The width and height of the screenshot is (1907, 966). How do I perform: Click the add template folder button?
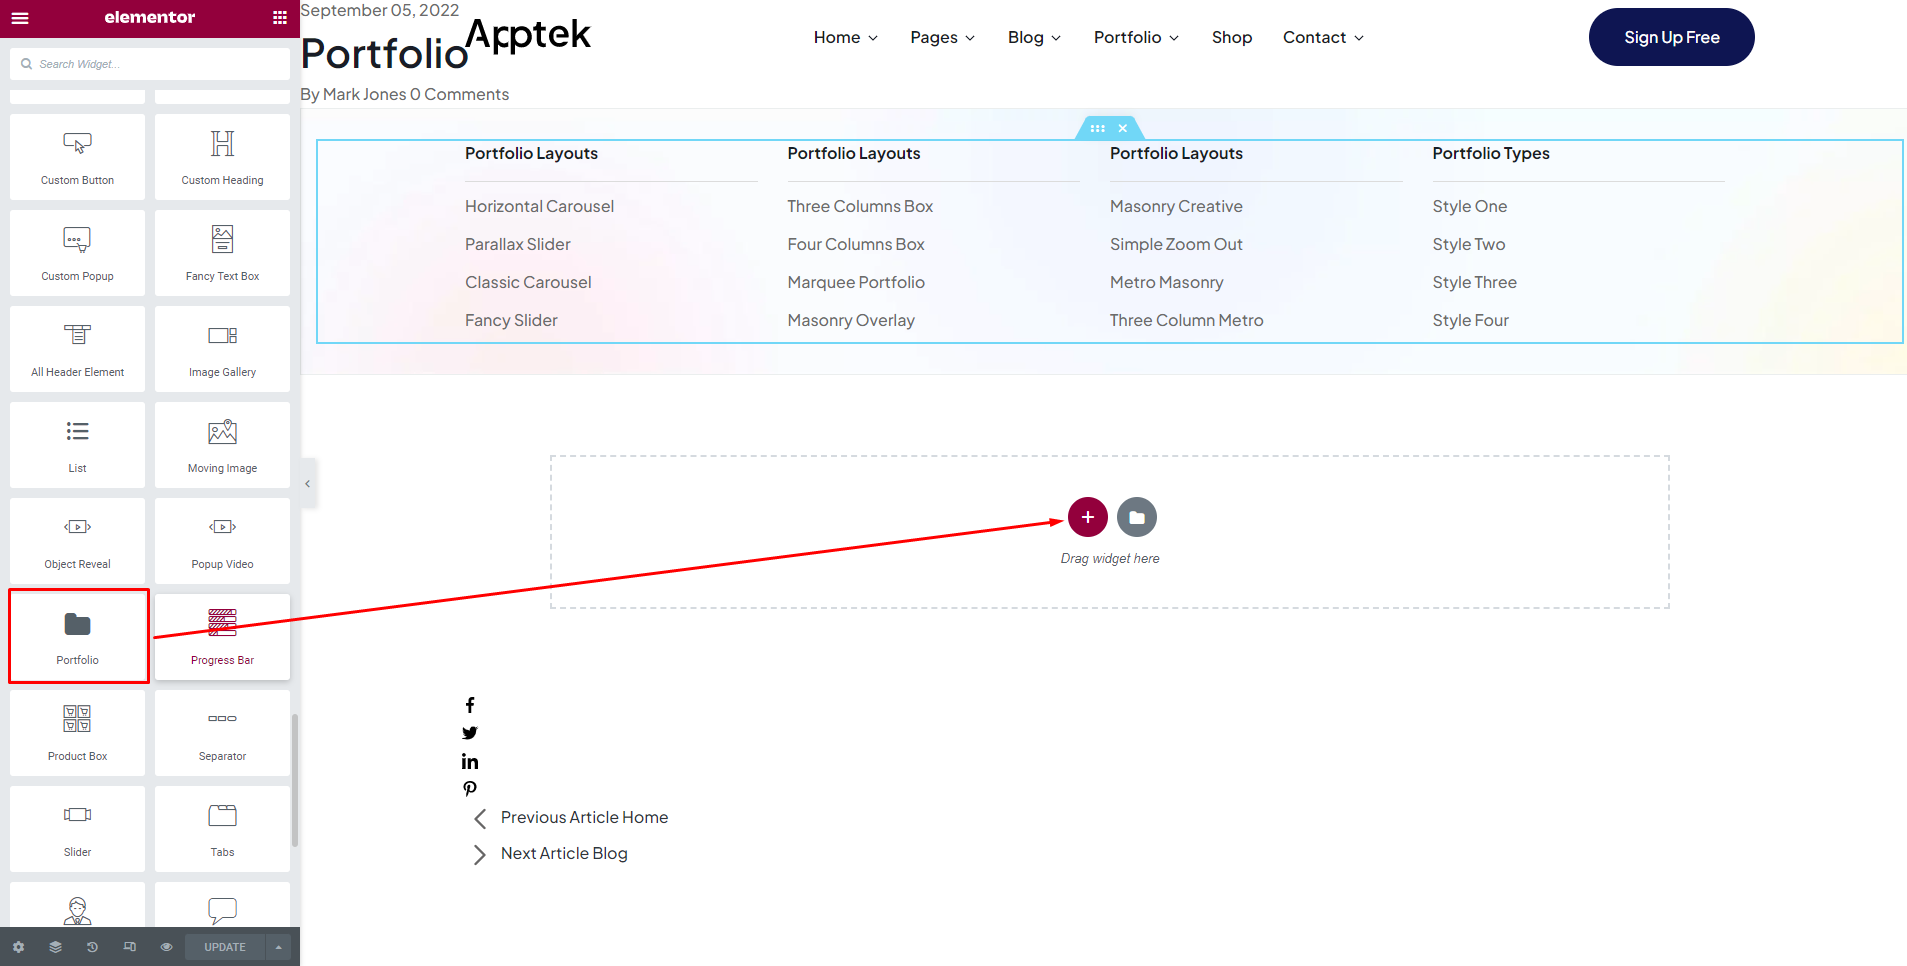[x=1136, y=517]
